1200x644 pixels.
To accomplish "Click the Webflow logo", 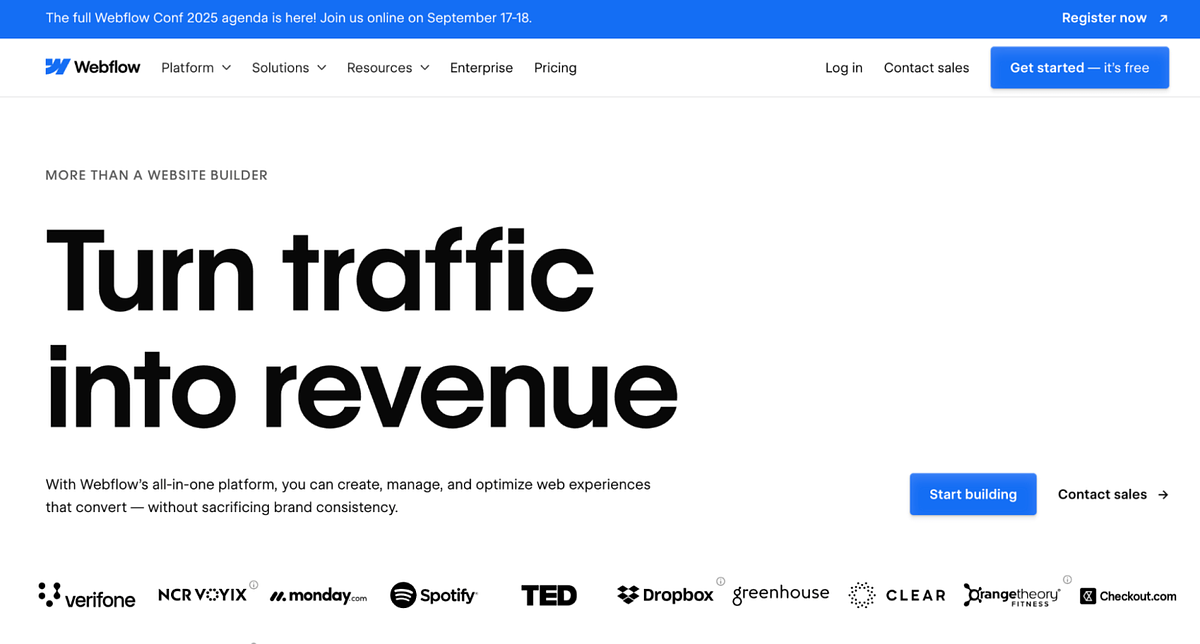I will click(x=92, y=66).
